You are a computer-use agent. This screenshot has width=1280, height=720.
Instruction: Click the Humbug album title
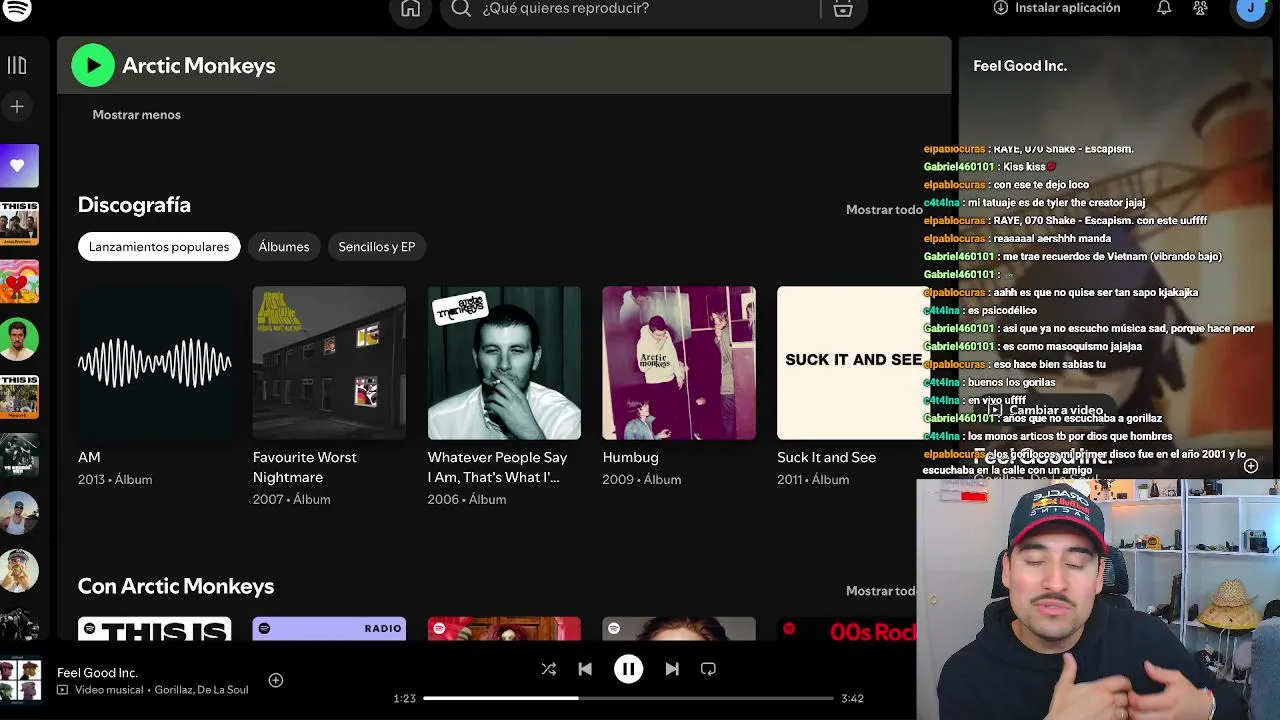click(631, 457)
